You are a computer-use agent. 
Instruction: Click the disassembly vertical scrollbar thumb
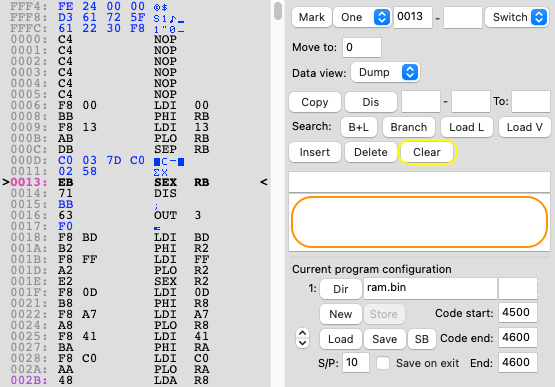[278, 11]
